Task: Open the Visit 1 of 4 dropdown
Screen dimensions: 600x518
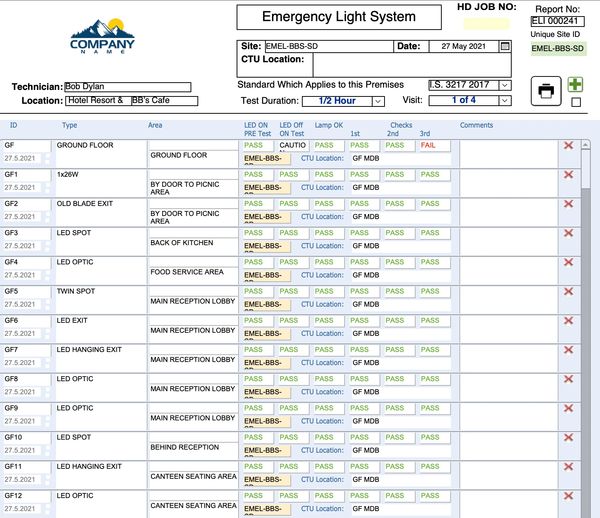Action: coord(505,101)
